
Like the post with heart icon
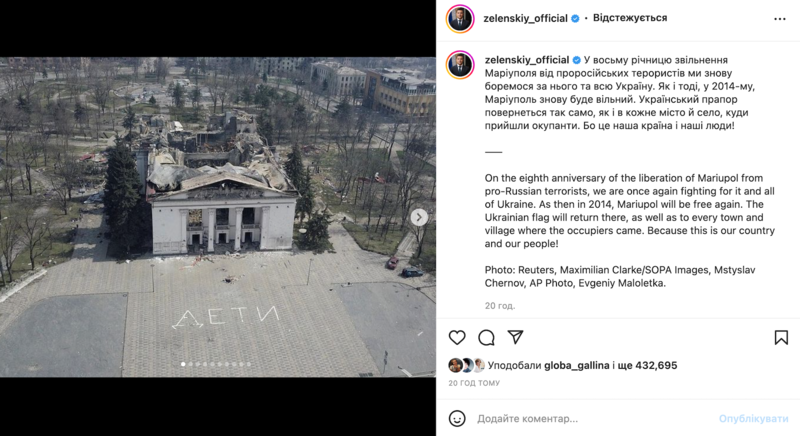(457, 338)
